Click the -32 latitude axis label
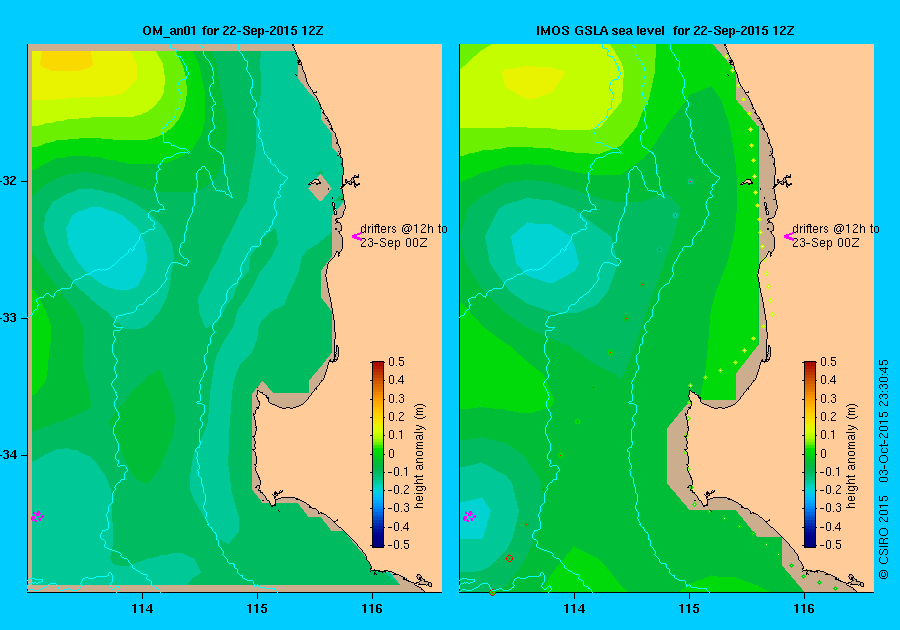Viewport: 900px width, 630px height. pos(8,181)
